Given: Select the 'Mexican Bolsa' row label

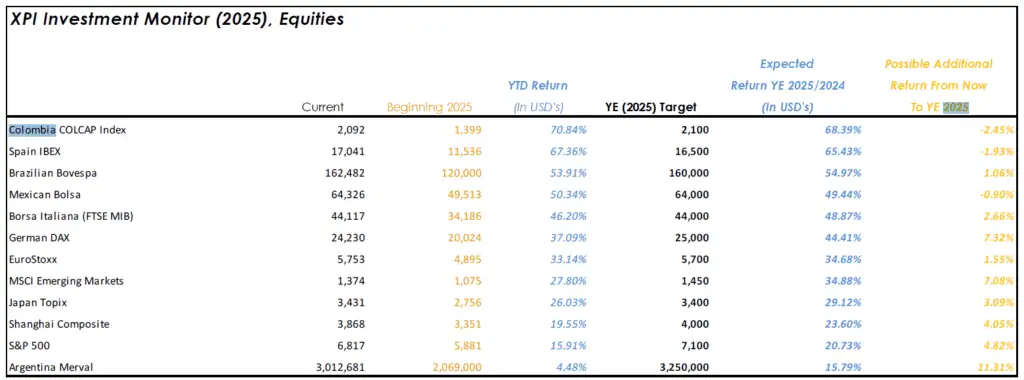Looking at the screenshot, I should coord(45,195).
